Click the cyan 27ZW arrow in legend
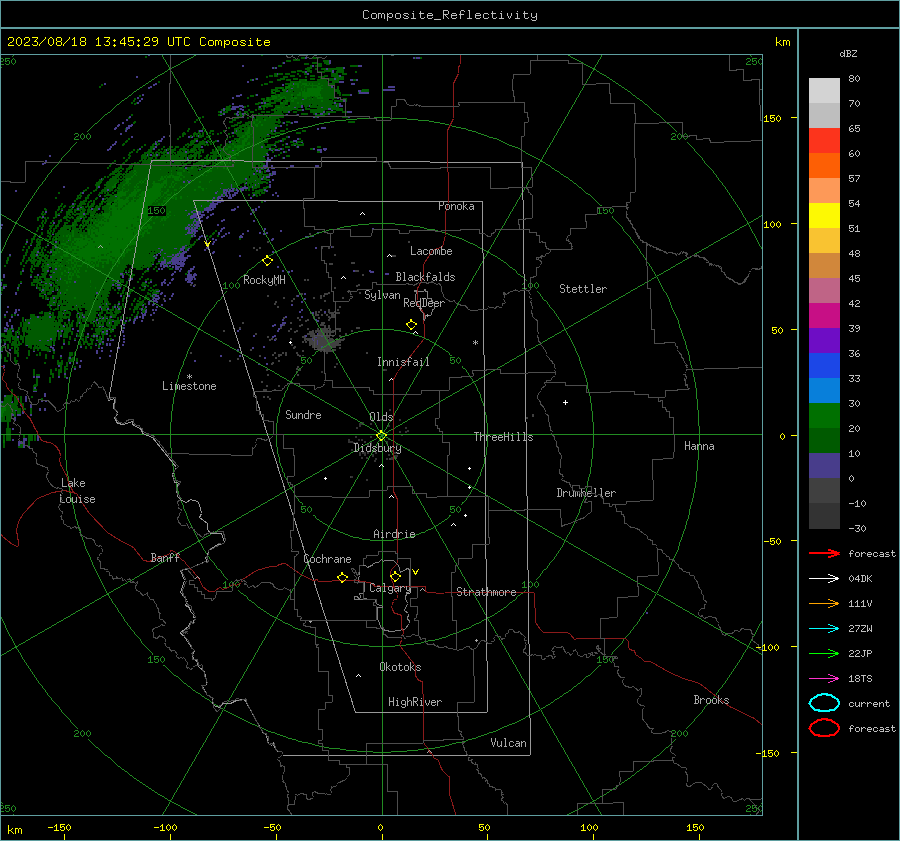The height and width of the screenshot is (841, 900). pyautogui.click(x=824, y=628)
